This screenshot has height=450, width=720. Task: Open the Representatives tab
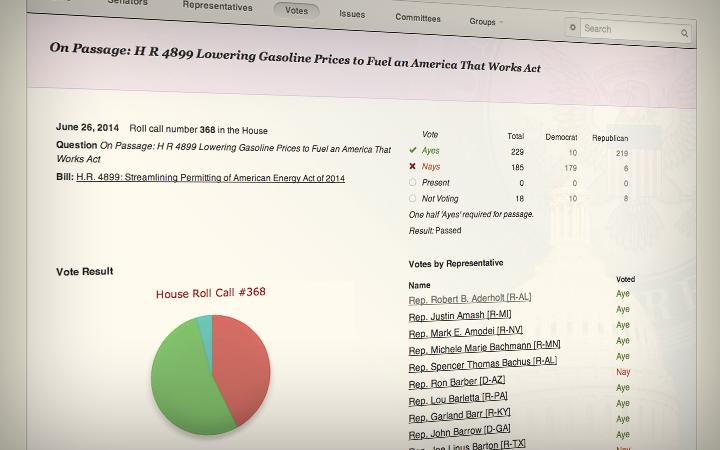[x=218, y=5]
